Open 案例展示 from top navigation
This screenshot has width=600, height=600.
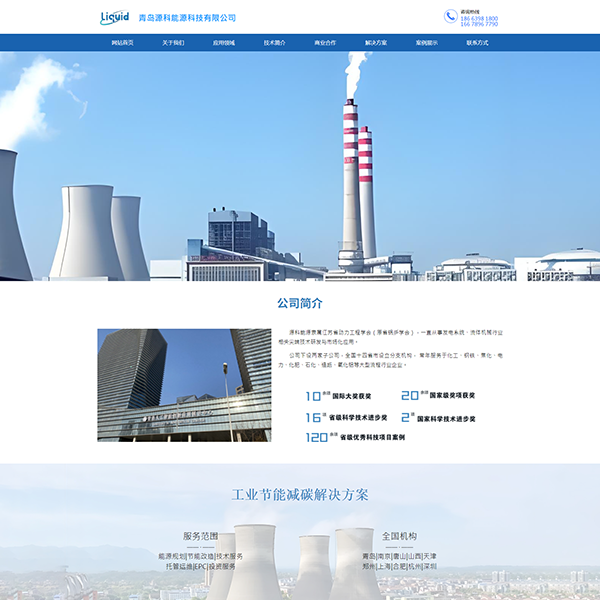click(x=427, y=43)
